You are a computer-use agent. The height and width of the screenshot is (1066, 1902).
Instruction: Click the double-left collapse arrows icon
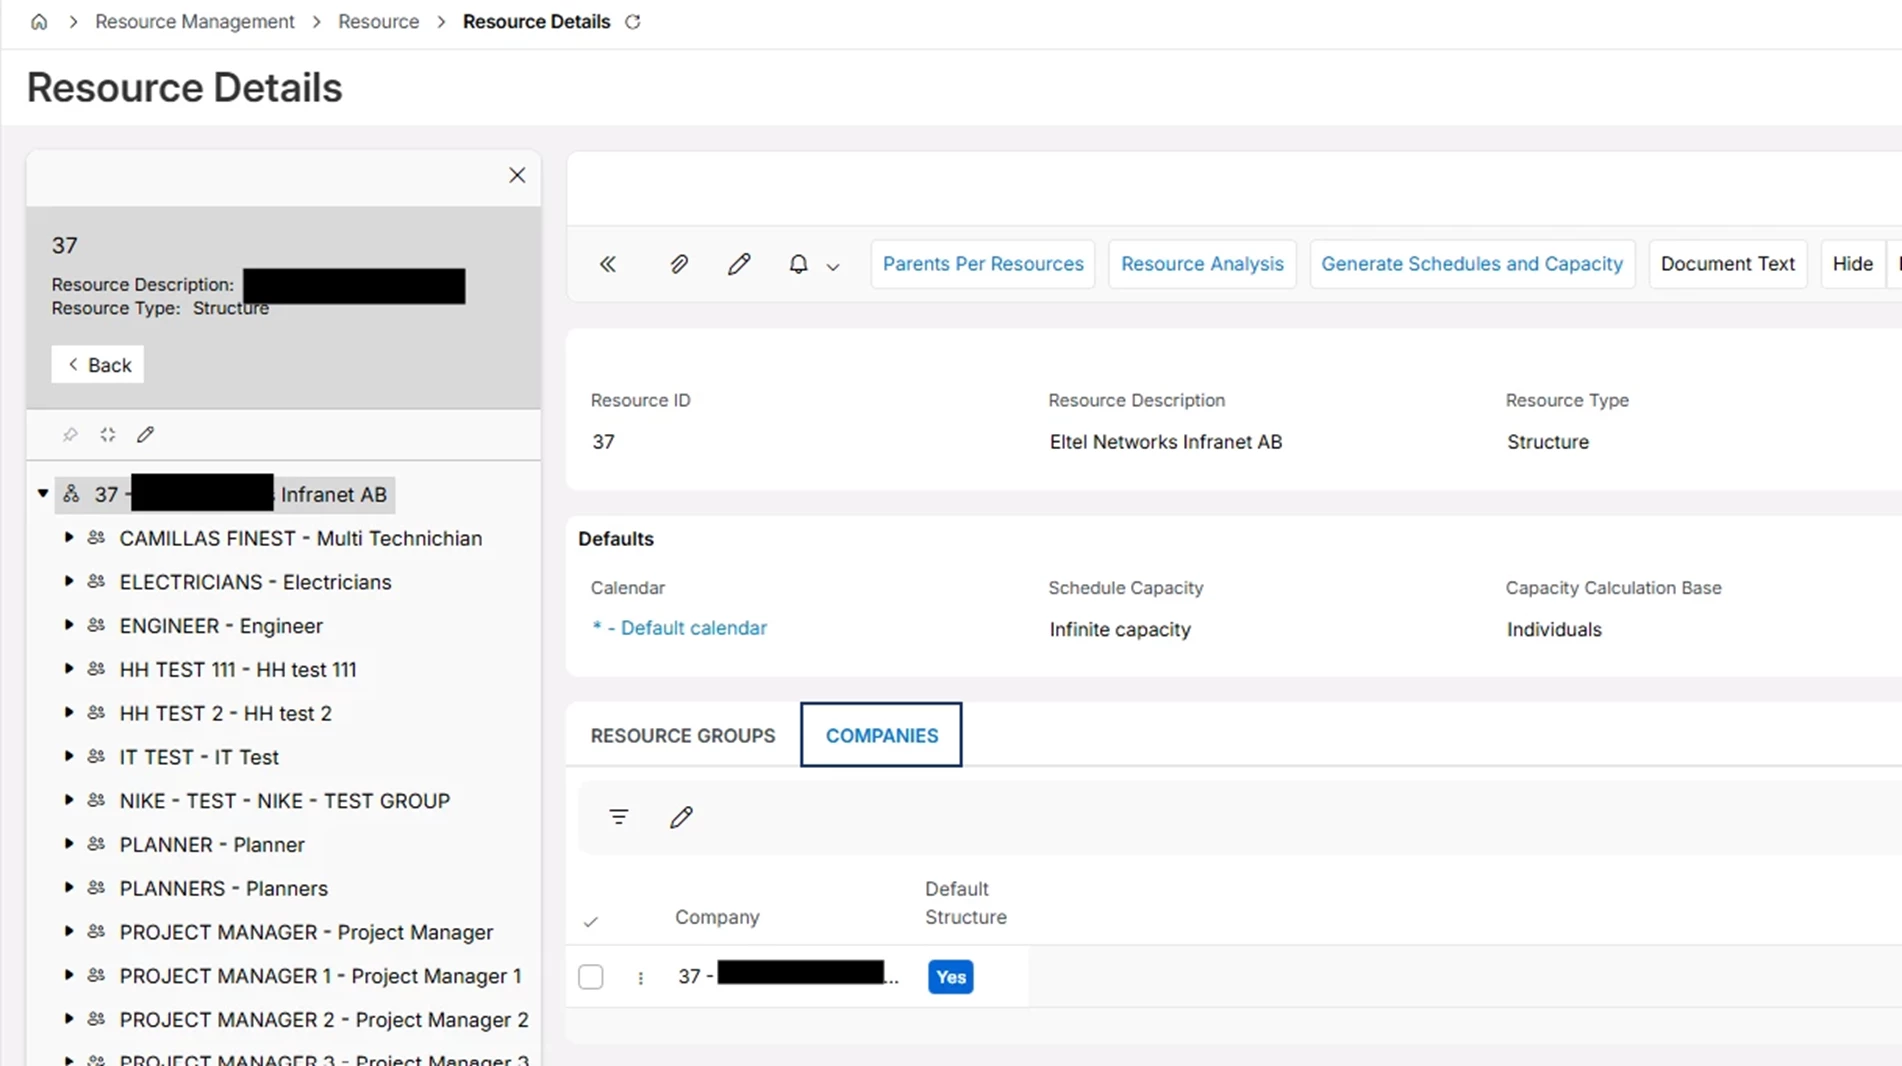point(608,264)
